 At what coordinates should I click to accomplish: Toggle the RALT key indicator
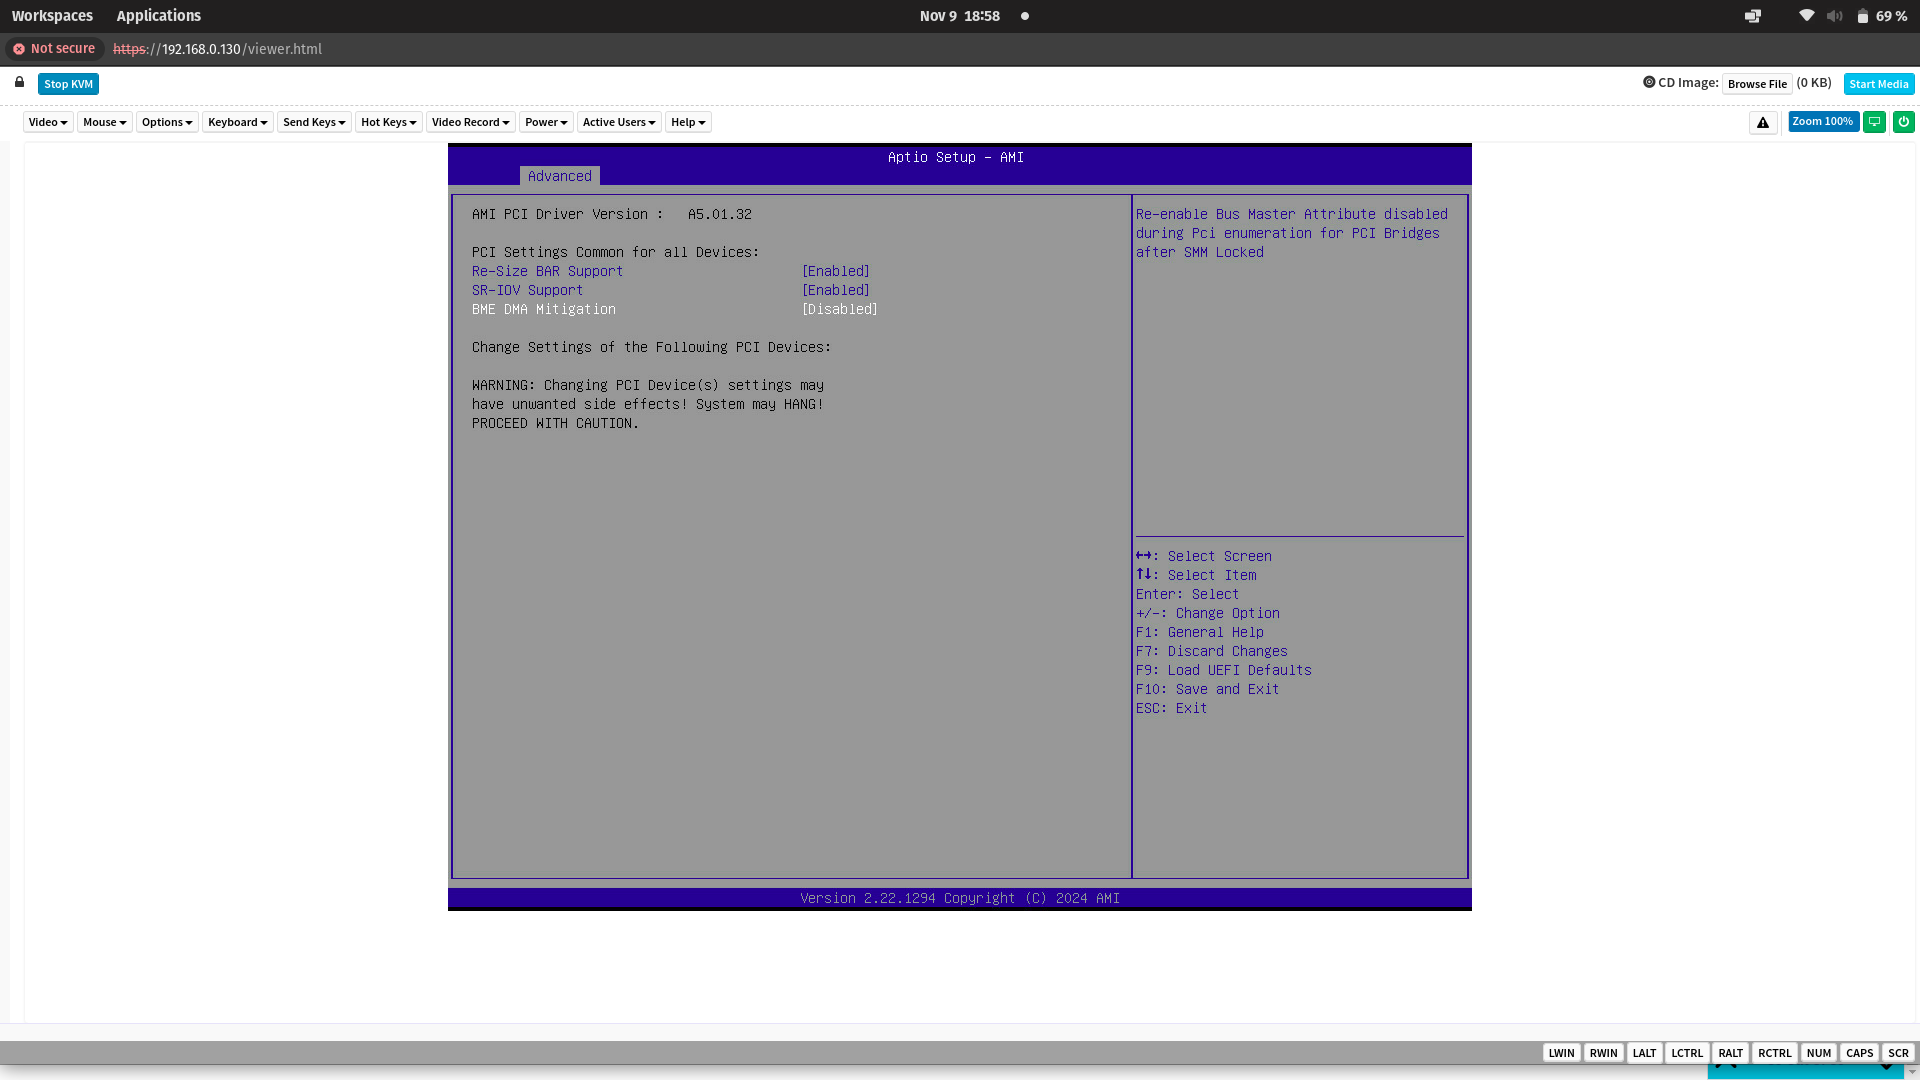(1731, 1053)
